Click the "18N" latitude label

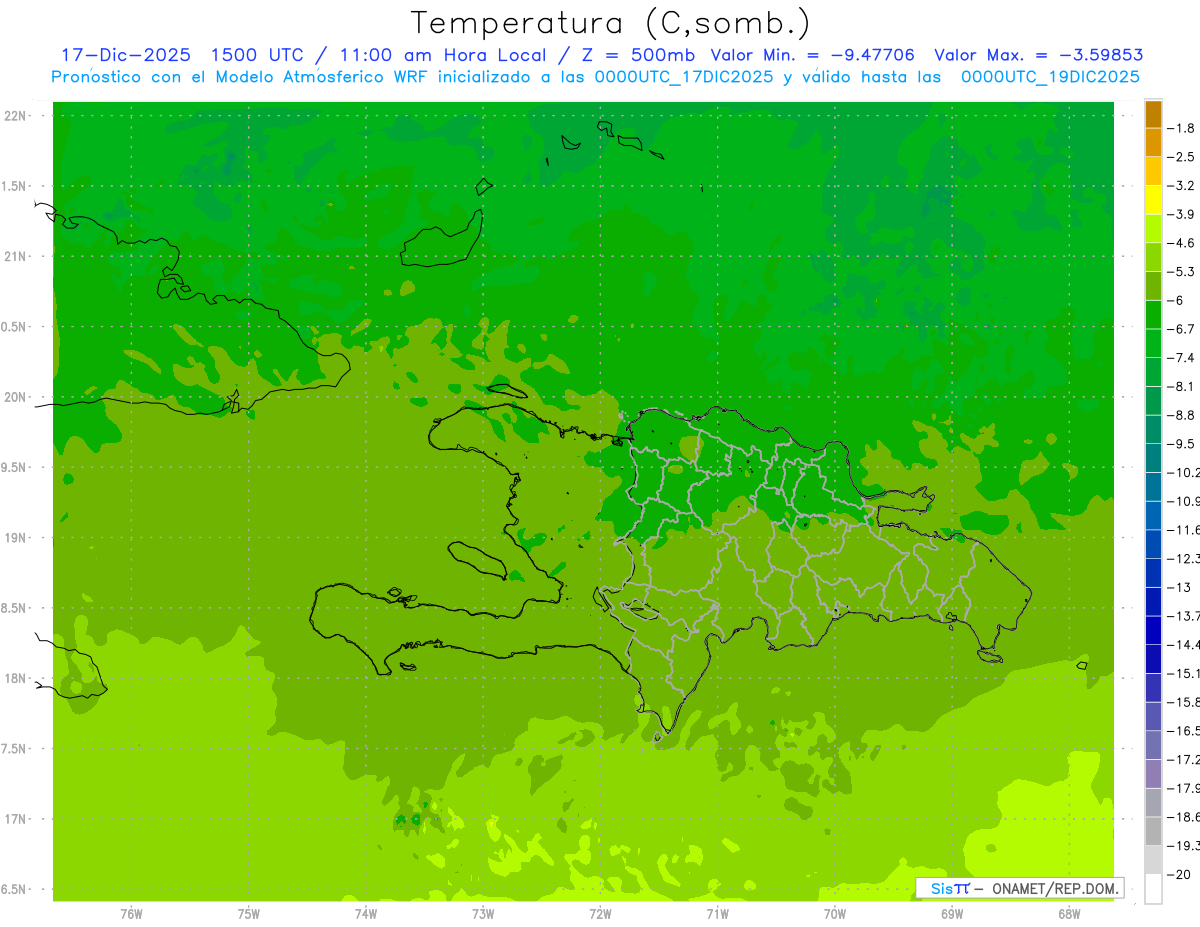(16, 678)
